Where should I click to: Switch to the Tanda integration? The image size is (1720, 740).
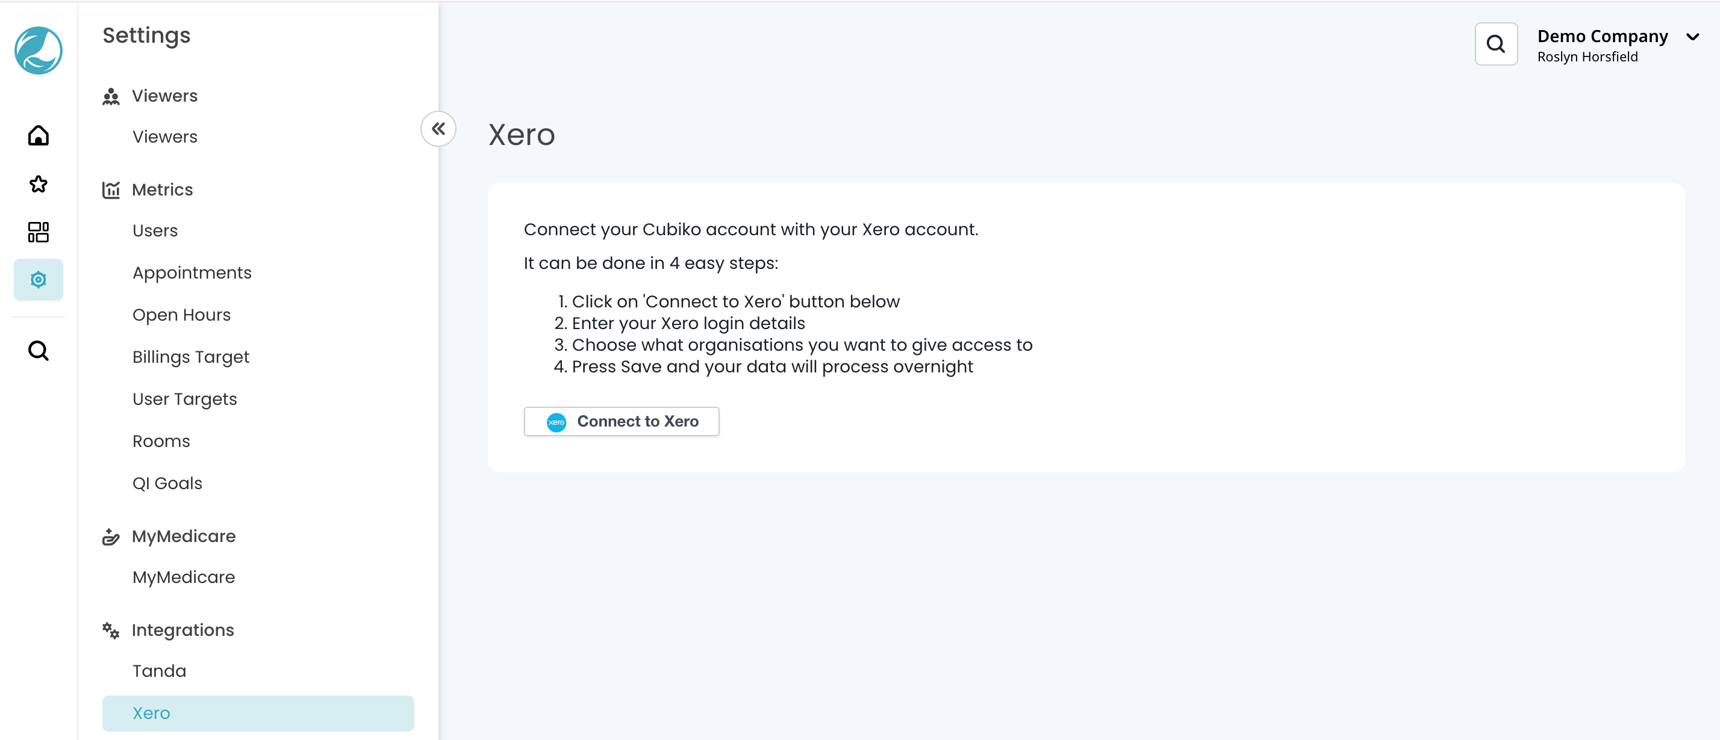[159, 670]
